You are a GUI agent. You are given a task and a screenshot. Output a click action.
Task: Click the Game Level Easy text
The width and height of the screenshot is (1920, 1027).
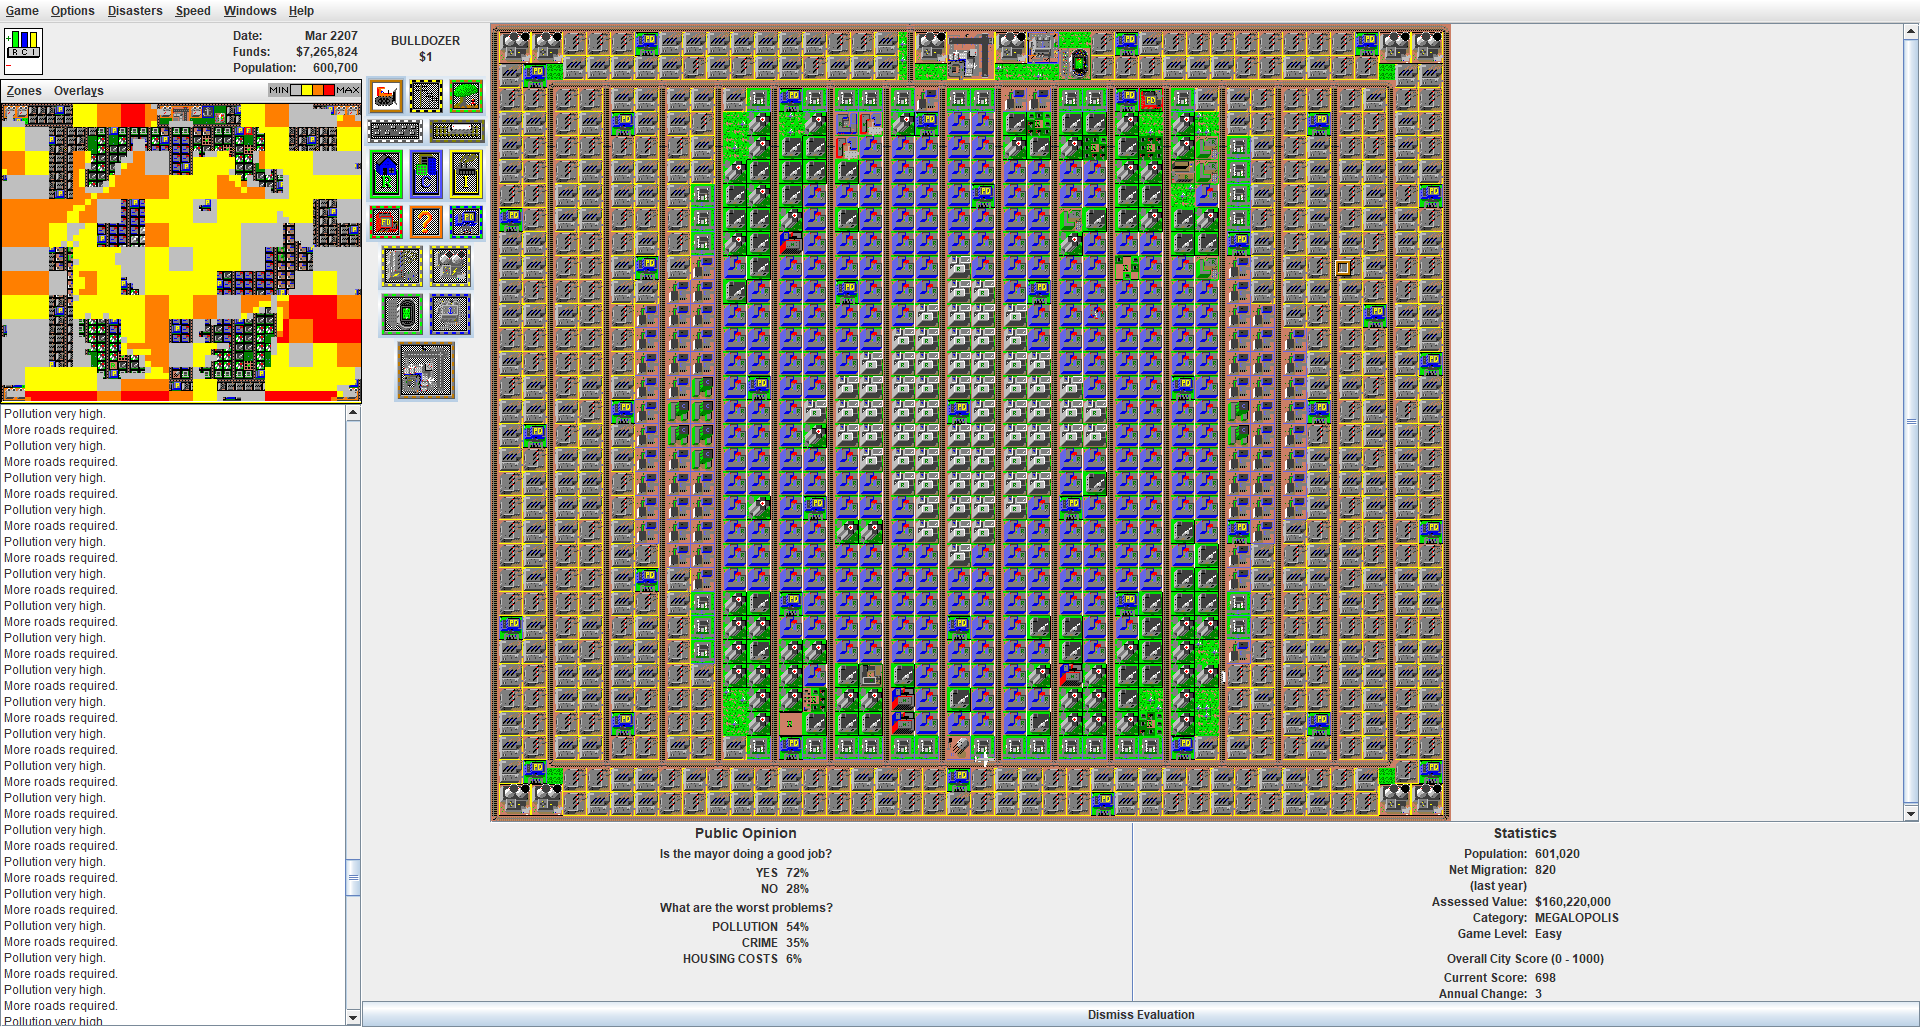click(x=1548, y=934)
